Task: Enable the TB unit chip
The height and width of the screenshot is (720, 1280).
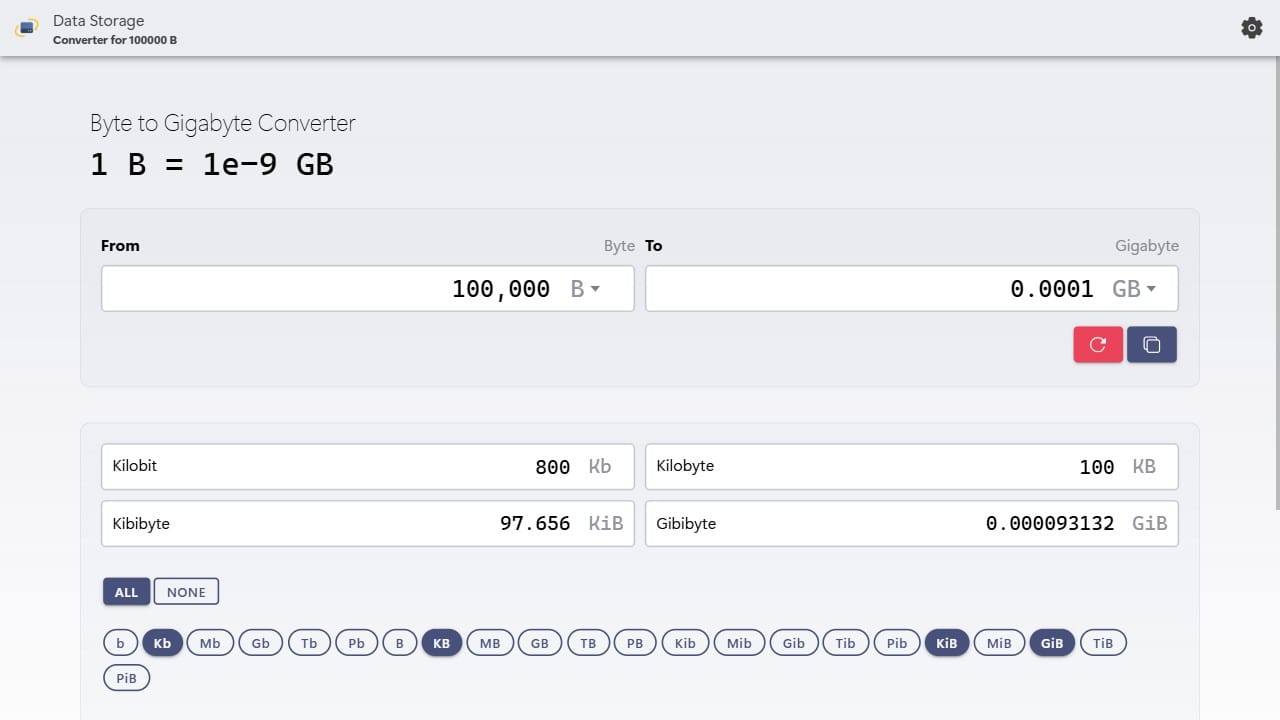Action: (x=587, y=642)
